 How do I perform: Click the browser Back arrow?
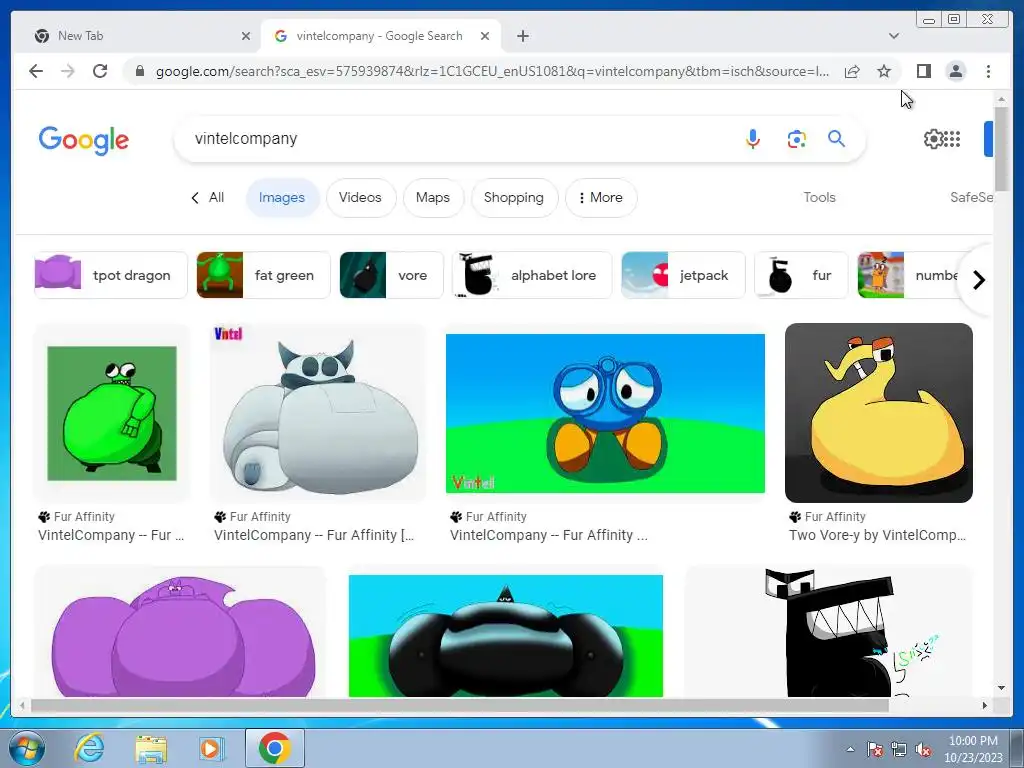pos(36,71)
